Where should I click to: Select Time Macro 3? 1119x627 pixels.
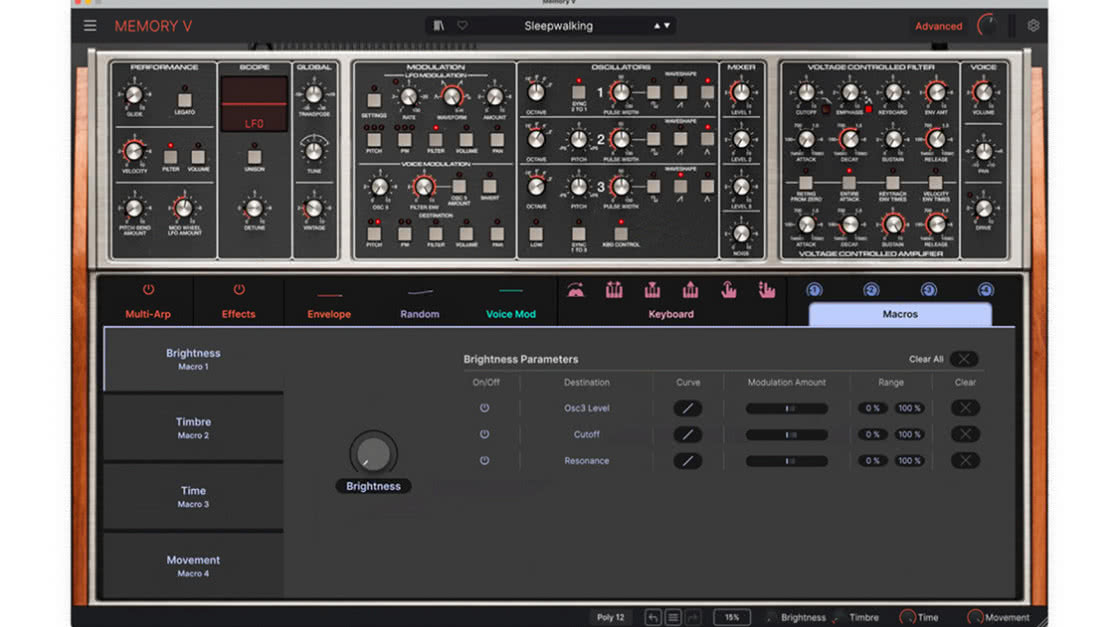(193, 497)
